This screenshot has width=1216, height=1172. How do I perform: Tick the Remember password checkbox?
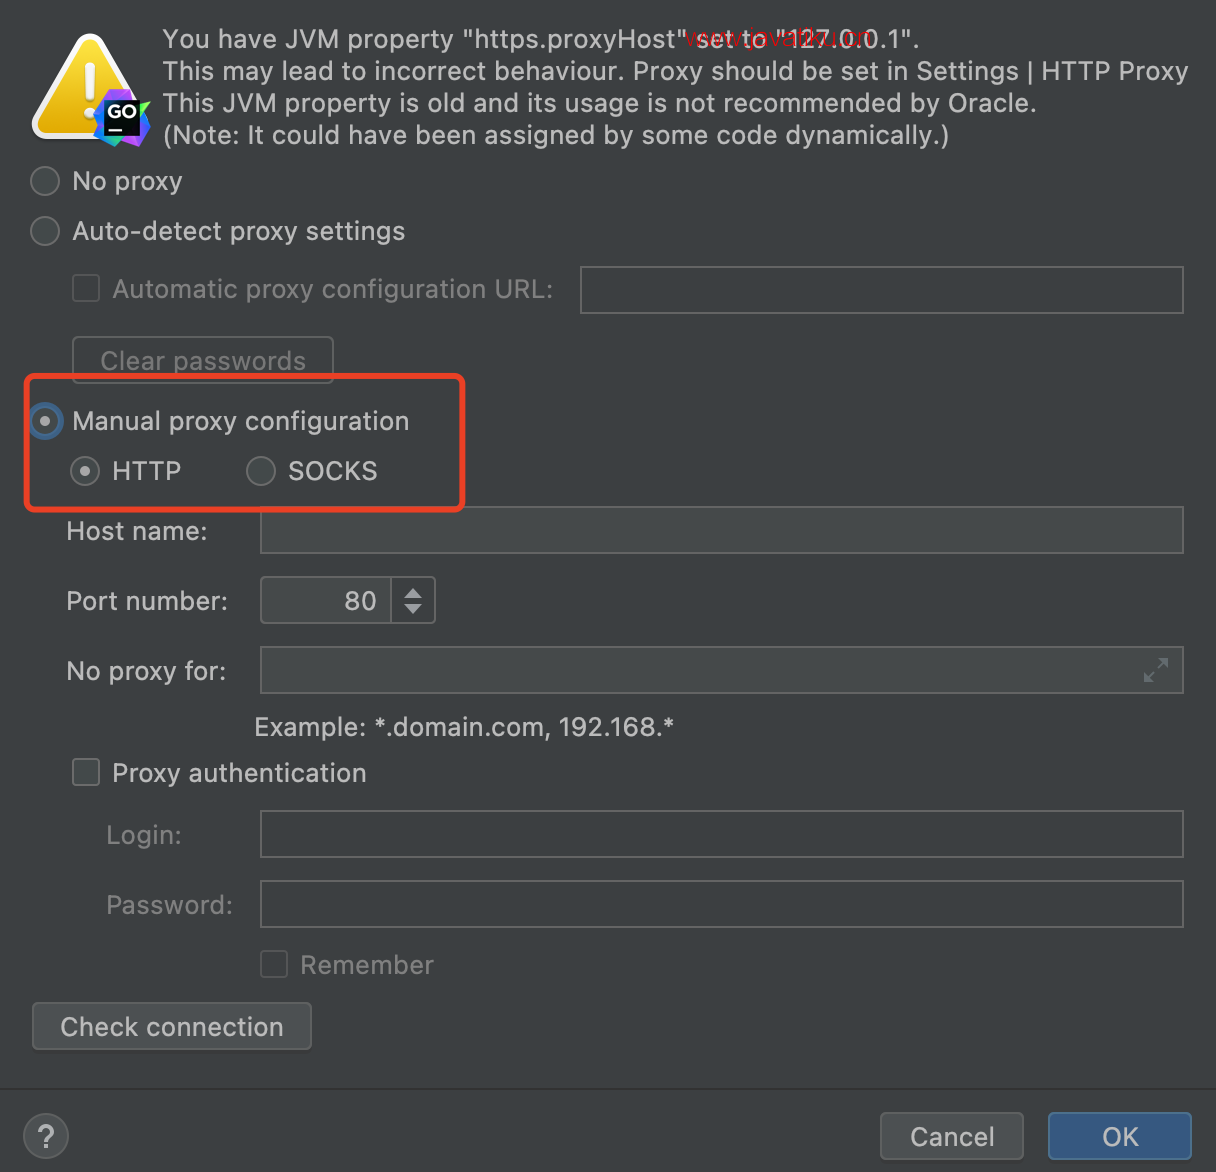coord(274,964)
